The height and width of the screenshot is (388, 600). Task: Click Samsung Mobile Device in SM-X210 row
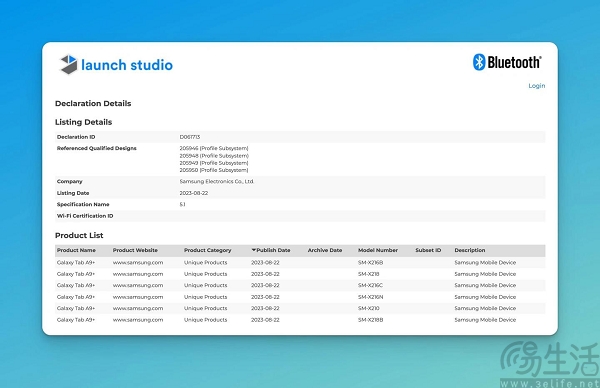point(485,308)
